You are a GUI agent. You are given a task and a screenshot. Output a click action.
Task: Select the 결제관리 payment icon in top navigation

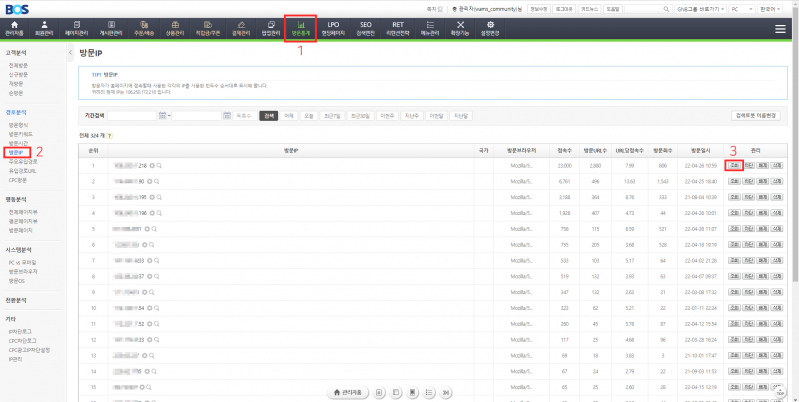click(x=238, y=29)
